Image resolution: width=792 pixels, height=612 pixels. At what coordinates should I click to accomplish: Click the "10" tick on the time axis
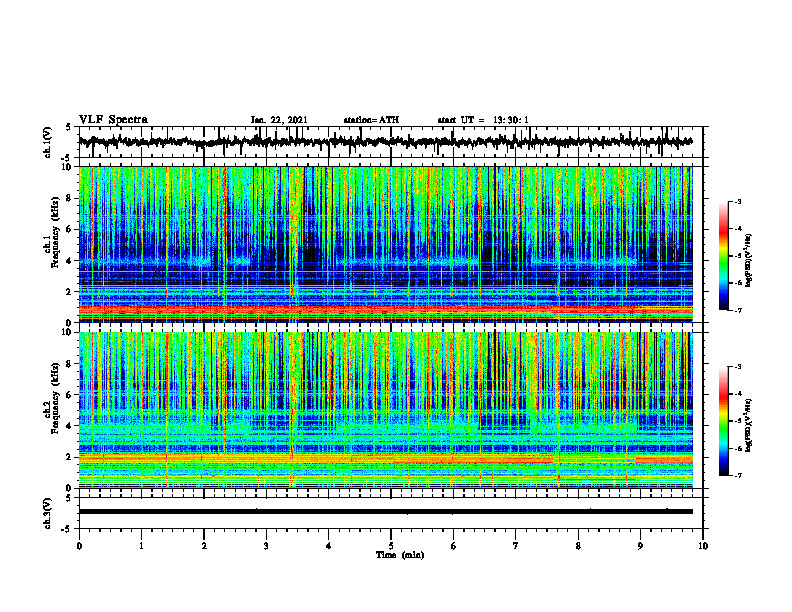coord(703,546)
